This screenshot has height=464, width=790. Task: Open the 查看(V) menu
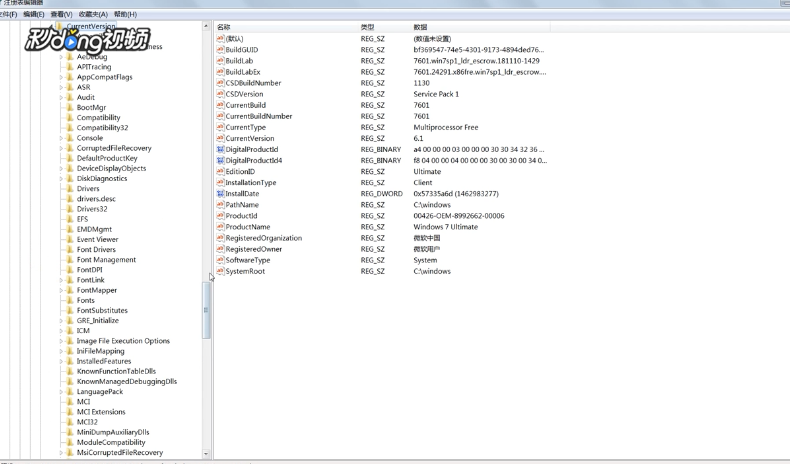click(x=61, y=14)
